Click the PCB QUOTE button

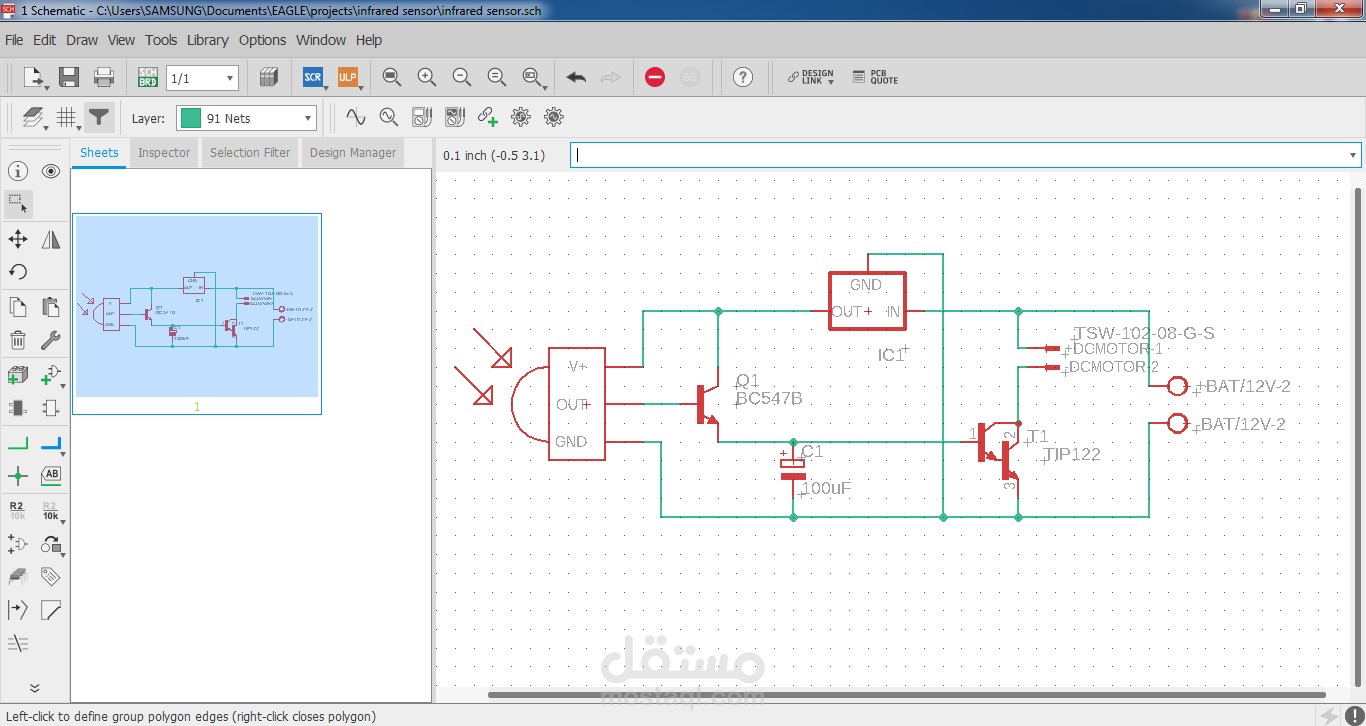click(875, 77)
